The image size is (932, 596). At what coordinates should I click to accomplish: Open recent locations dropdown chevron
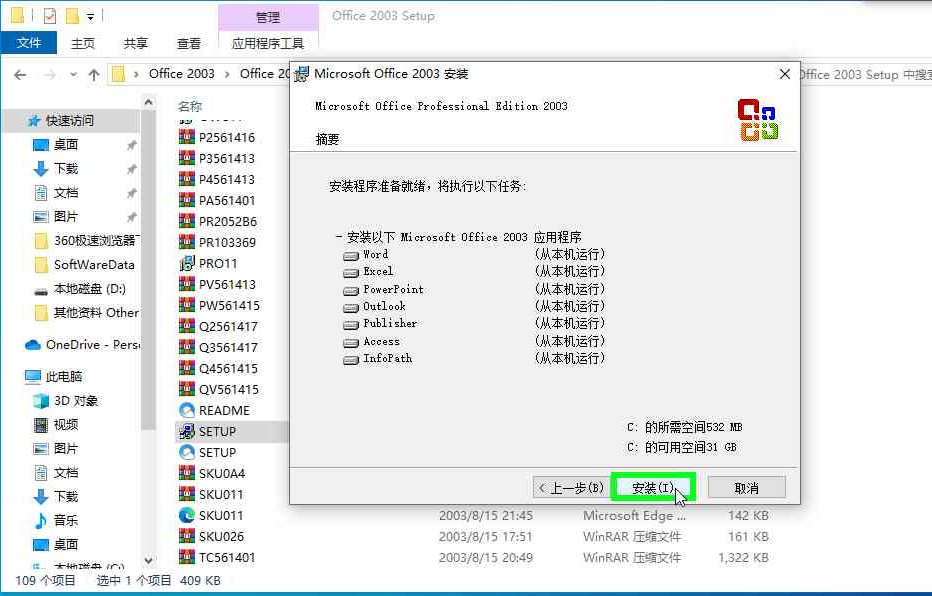pyautogui.click(x=73, y=75)
